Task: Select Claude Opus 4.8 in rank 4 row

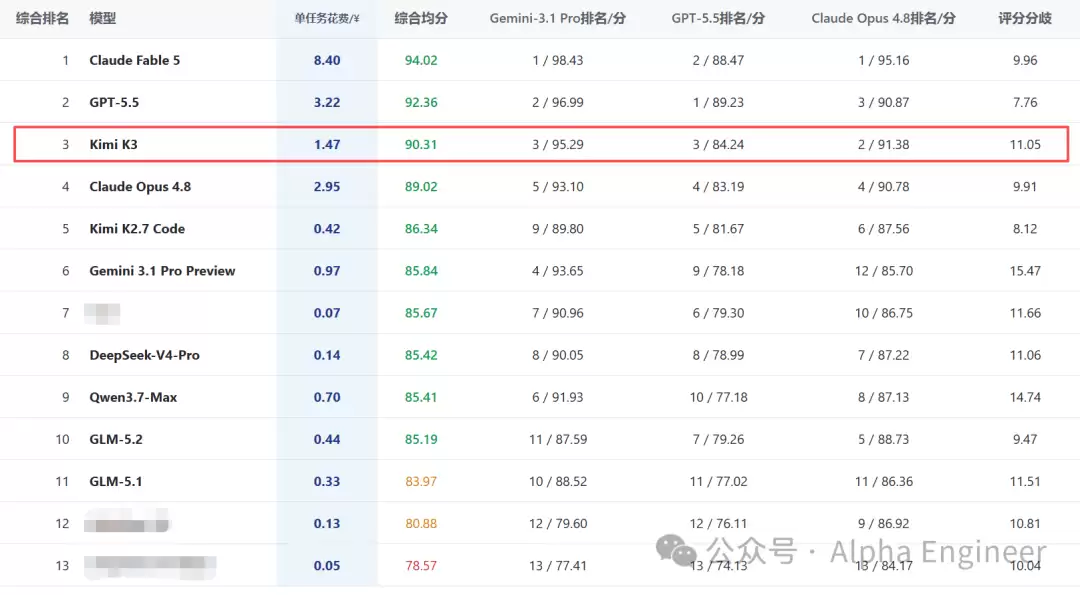Action: (x=140, y=187)
